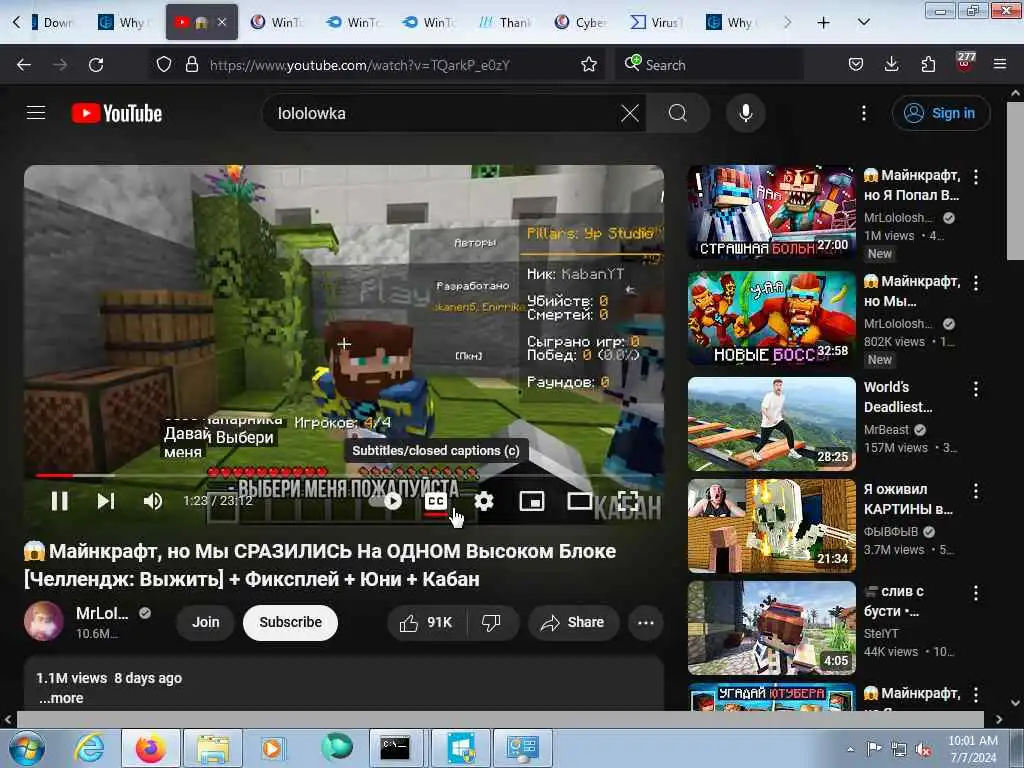
Task: Run the YouTube search magnifier button
Action: [x=678, y=113]
